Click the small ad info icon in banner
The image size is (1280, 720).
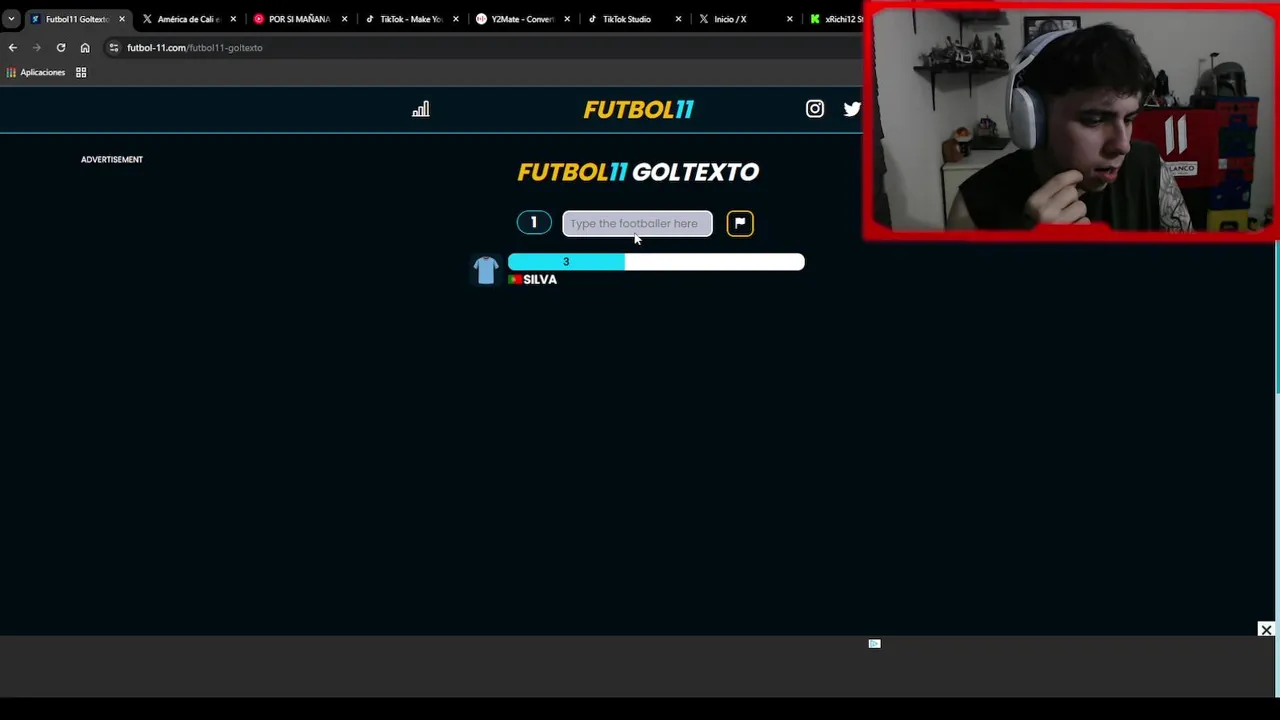(874, 644)
